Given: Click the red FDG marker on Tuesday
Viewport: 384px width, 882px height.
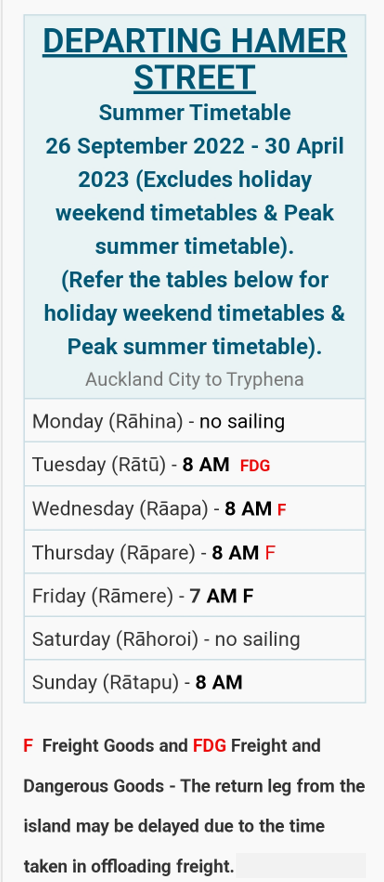Looking at the screenshot, I should [x=255, y=466].
